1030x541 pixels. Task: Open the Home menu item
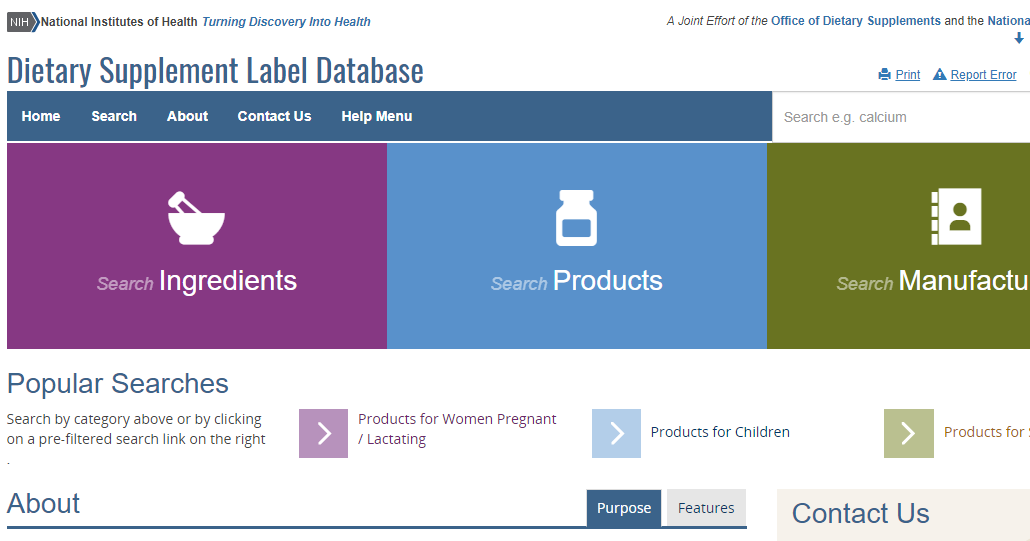pyautogui.click(x=41, y=116)
